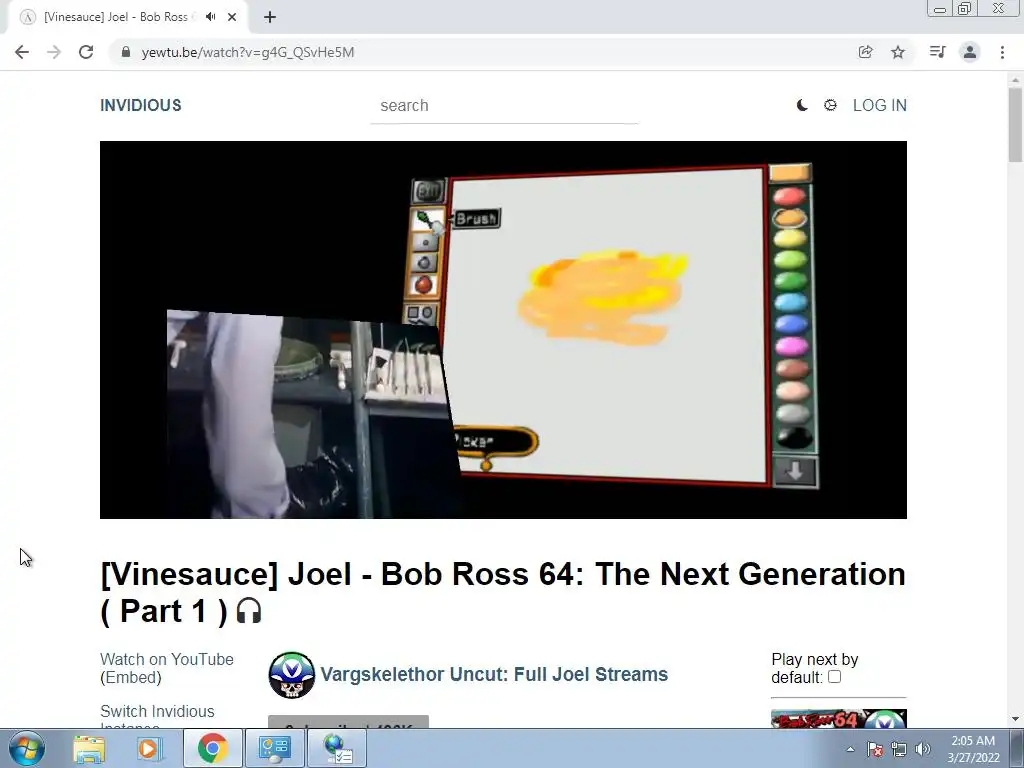Pick the orange paint color

[790, 217]
